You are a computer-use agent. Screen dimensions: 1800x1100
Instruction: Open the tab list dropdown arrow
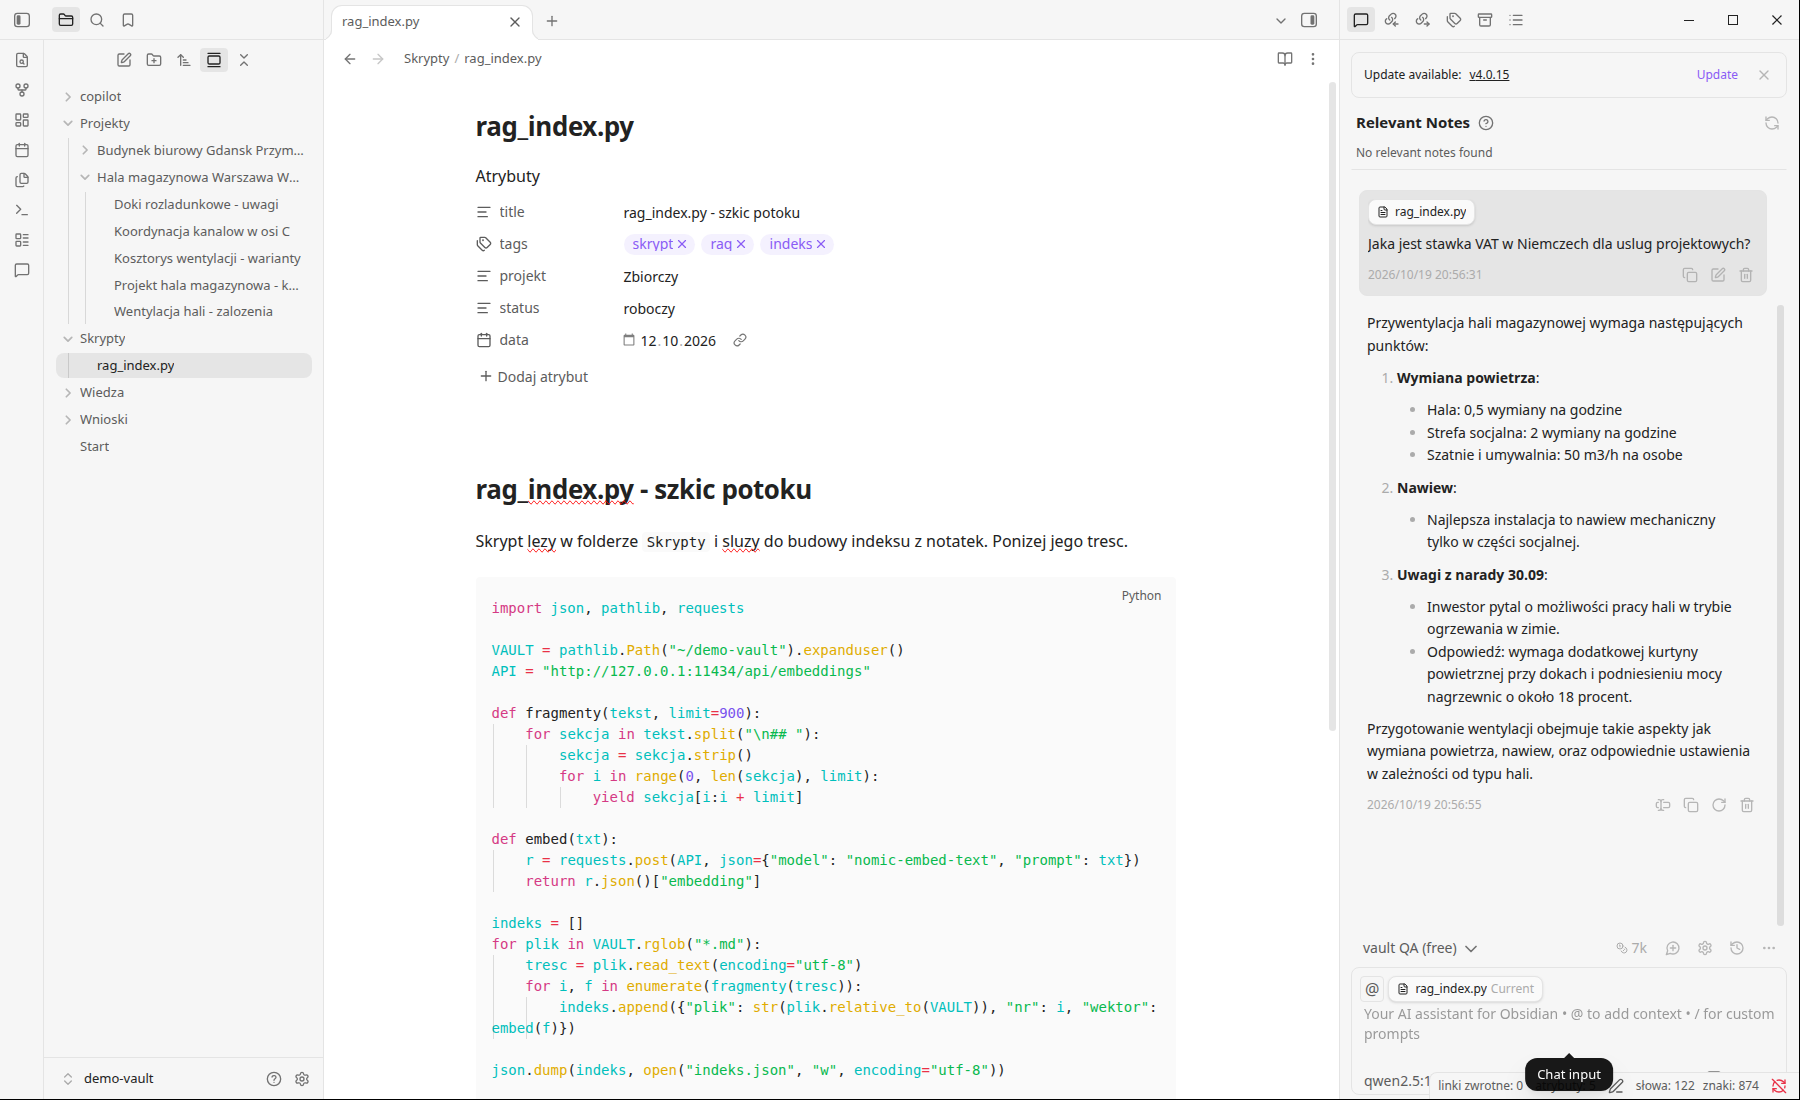[x=1281, y=20]
